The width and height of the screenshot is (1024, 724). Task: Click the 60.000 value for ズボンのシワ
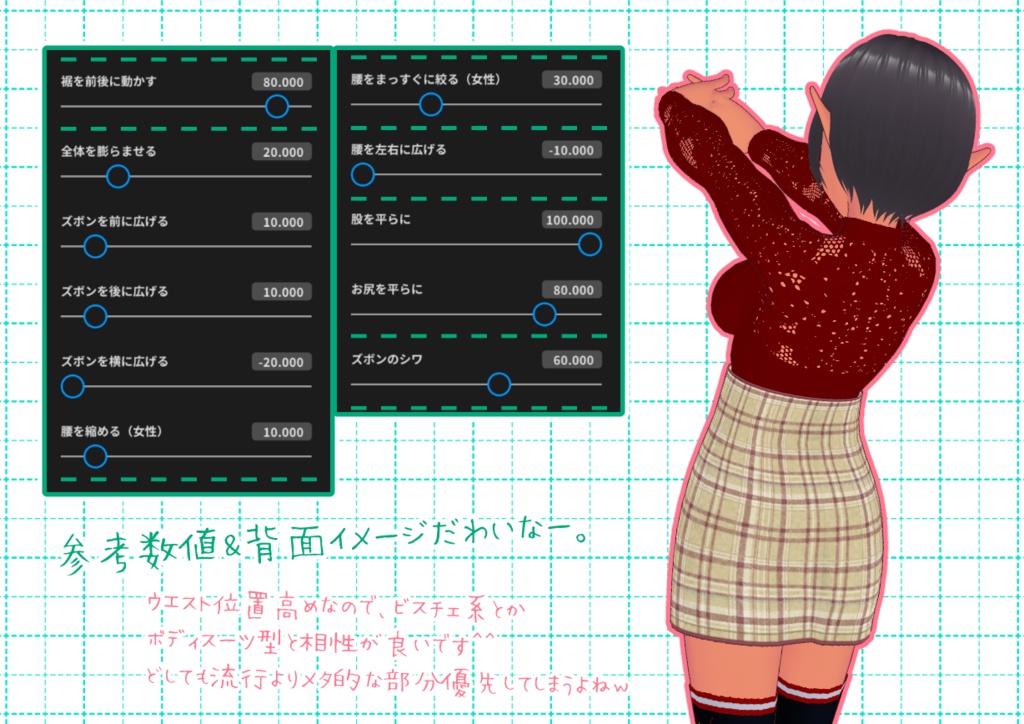click(x=572, y=360)
